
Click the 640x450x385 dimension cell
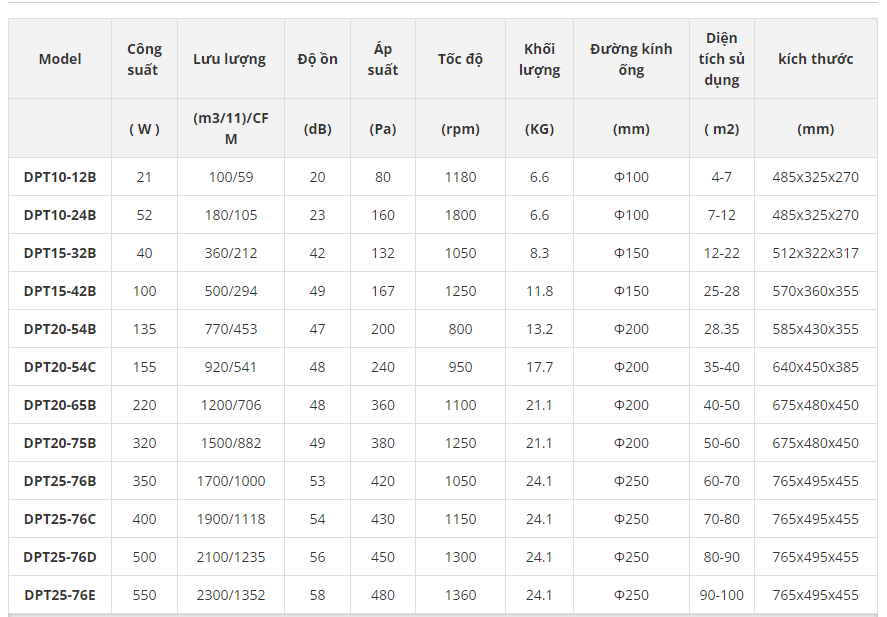pyautogui.click(x=816, y=367)
